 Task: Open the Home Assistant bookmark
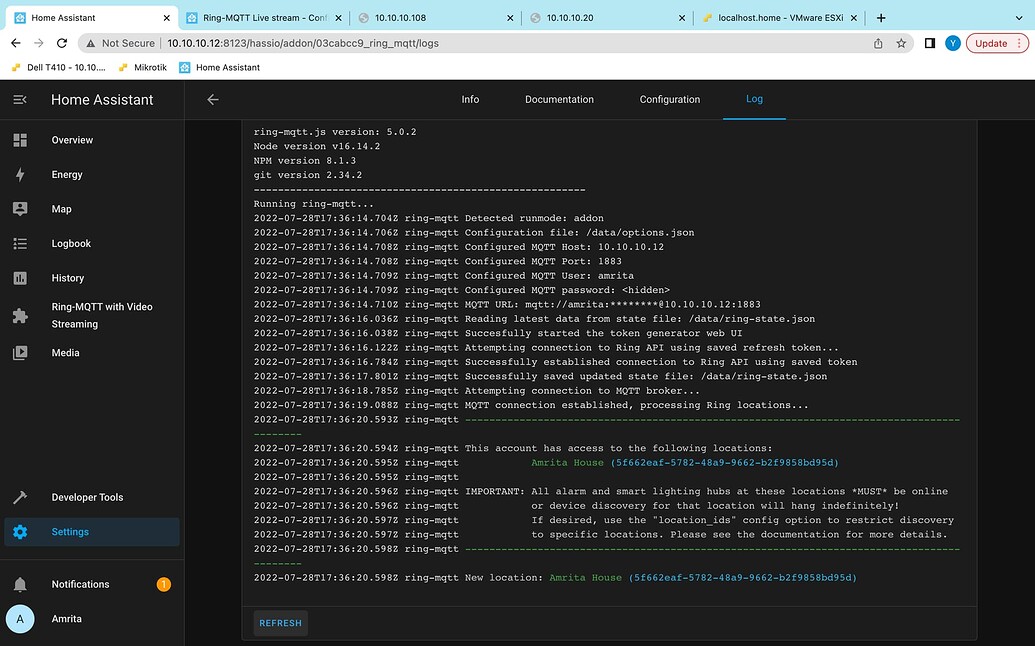click(220, 67)
